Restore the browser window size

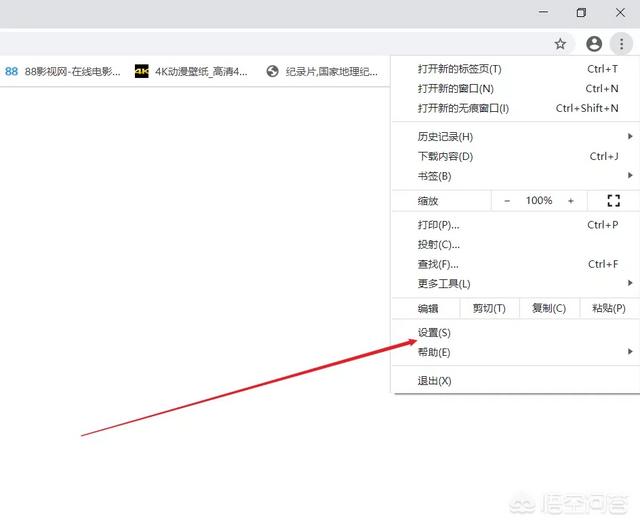[x=581, y=13]
